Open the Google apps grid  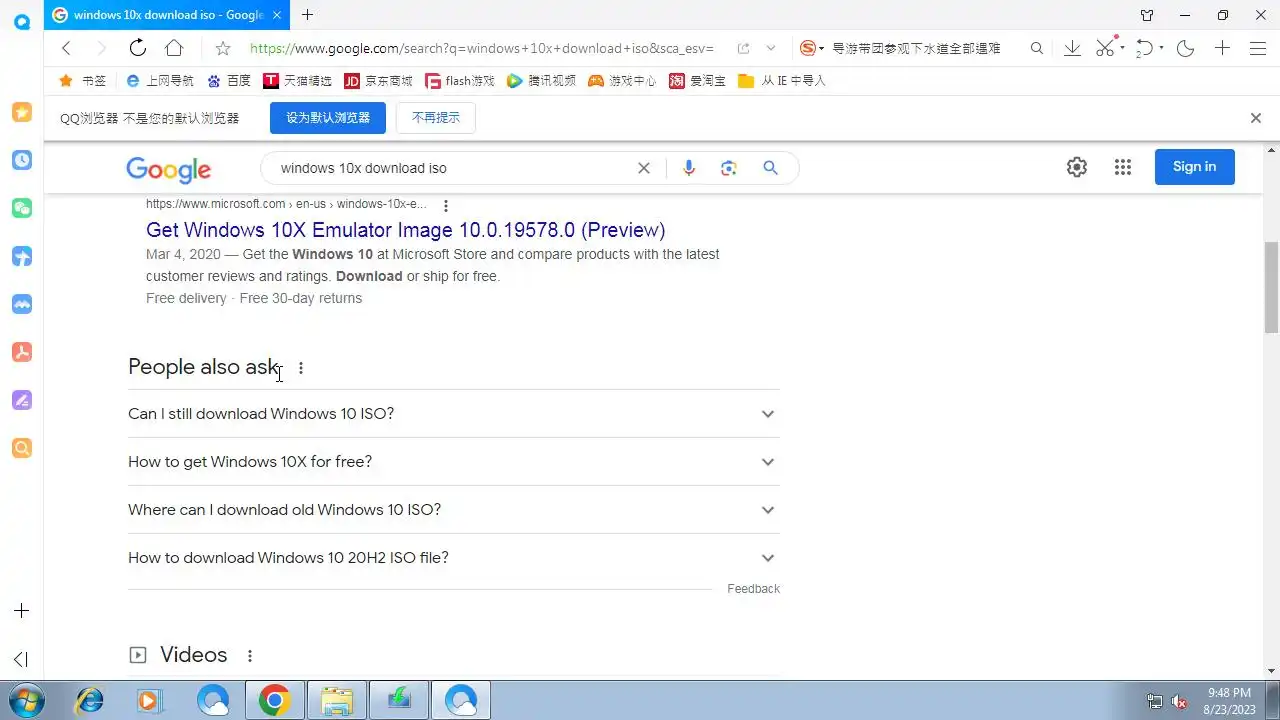[x=1123, y=167]
